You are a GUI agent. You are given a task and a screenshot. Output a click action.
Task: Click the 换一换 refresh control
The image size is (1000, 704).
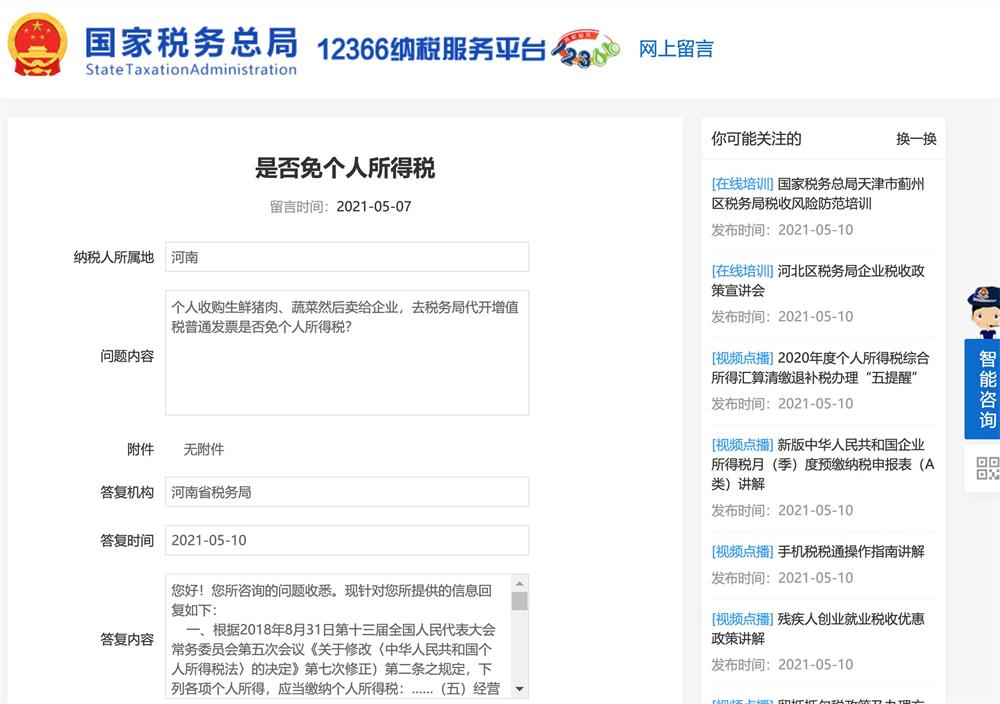click(x=919, y=139)
